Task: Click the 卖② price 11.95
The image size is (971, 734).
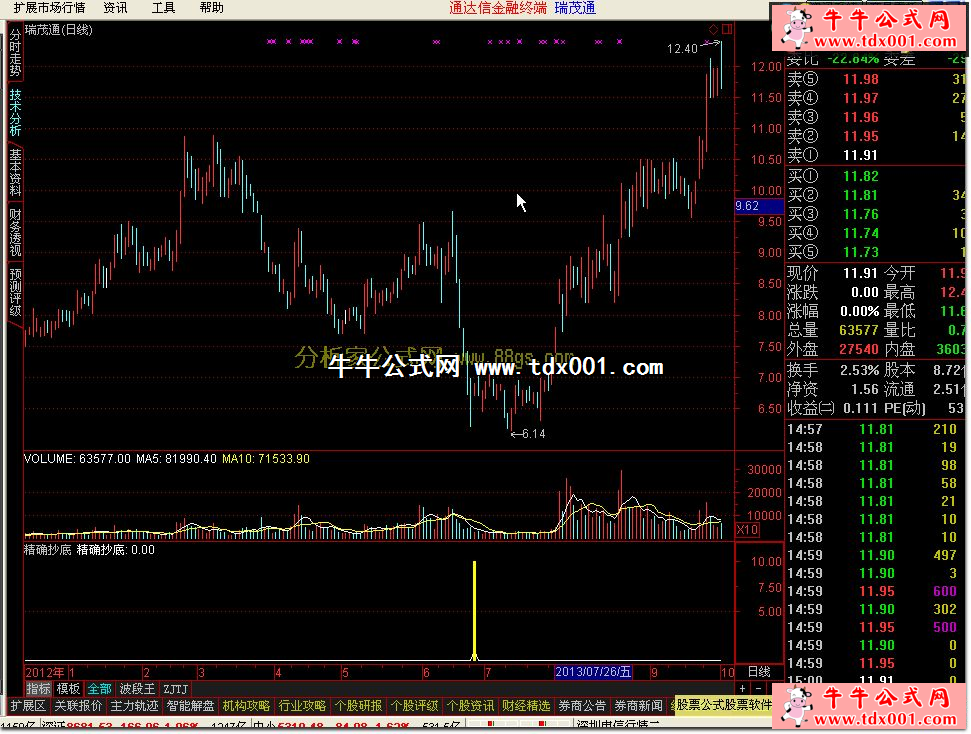Action: point(861,137)
